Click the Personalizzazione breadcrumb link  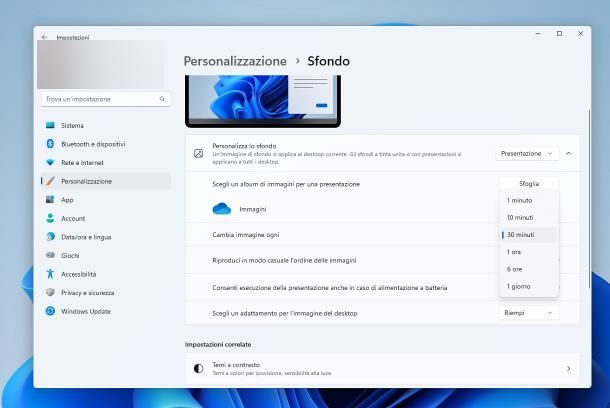[235, 61]
